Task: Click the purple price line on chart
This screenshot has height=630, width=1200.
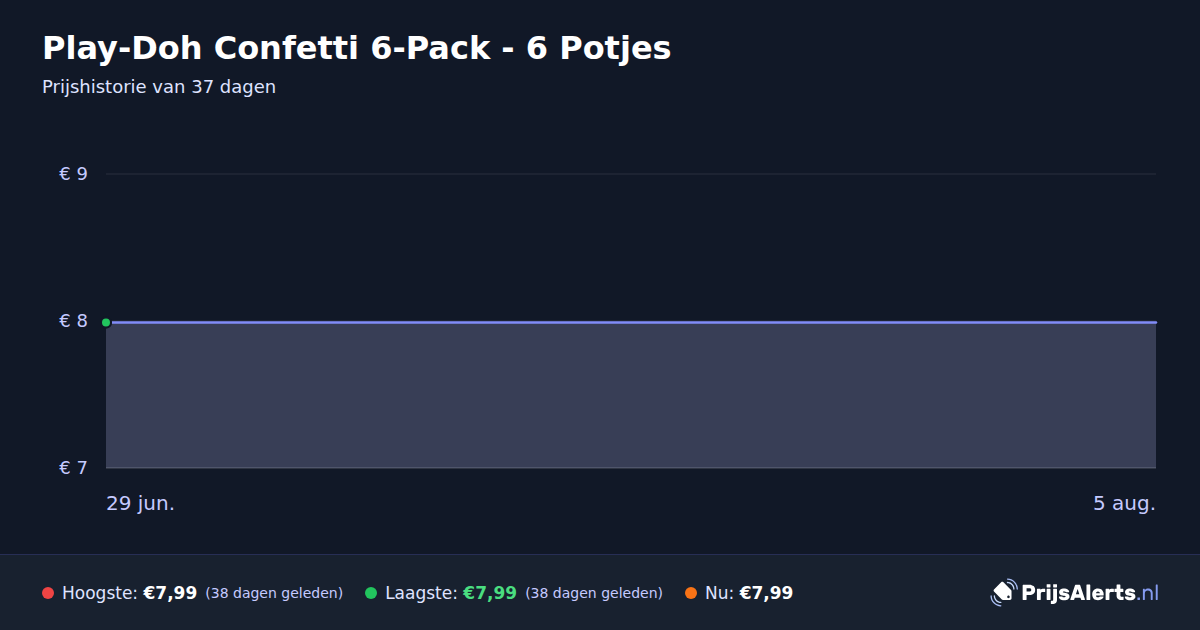Action: (x=631, y=322)
